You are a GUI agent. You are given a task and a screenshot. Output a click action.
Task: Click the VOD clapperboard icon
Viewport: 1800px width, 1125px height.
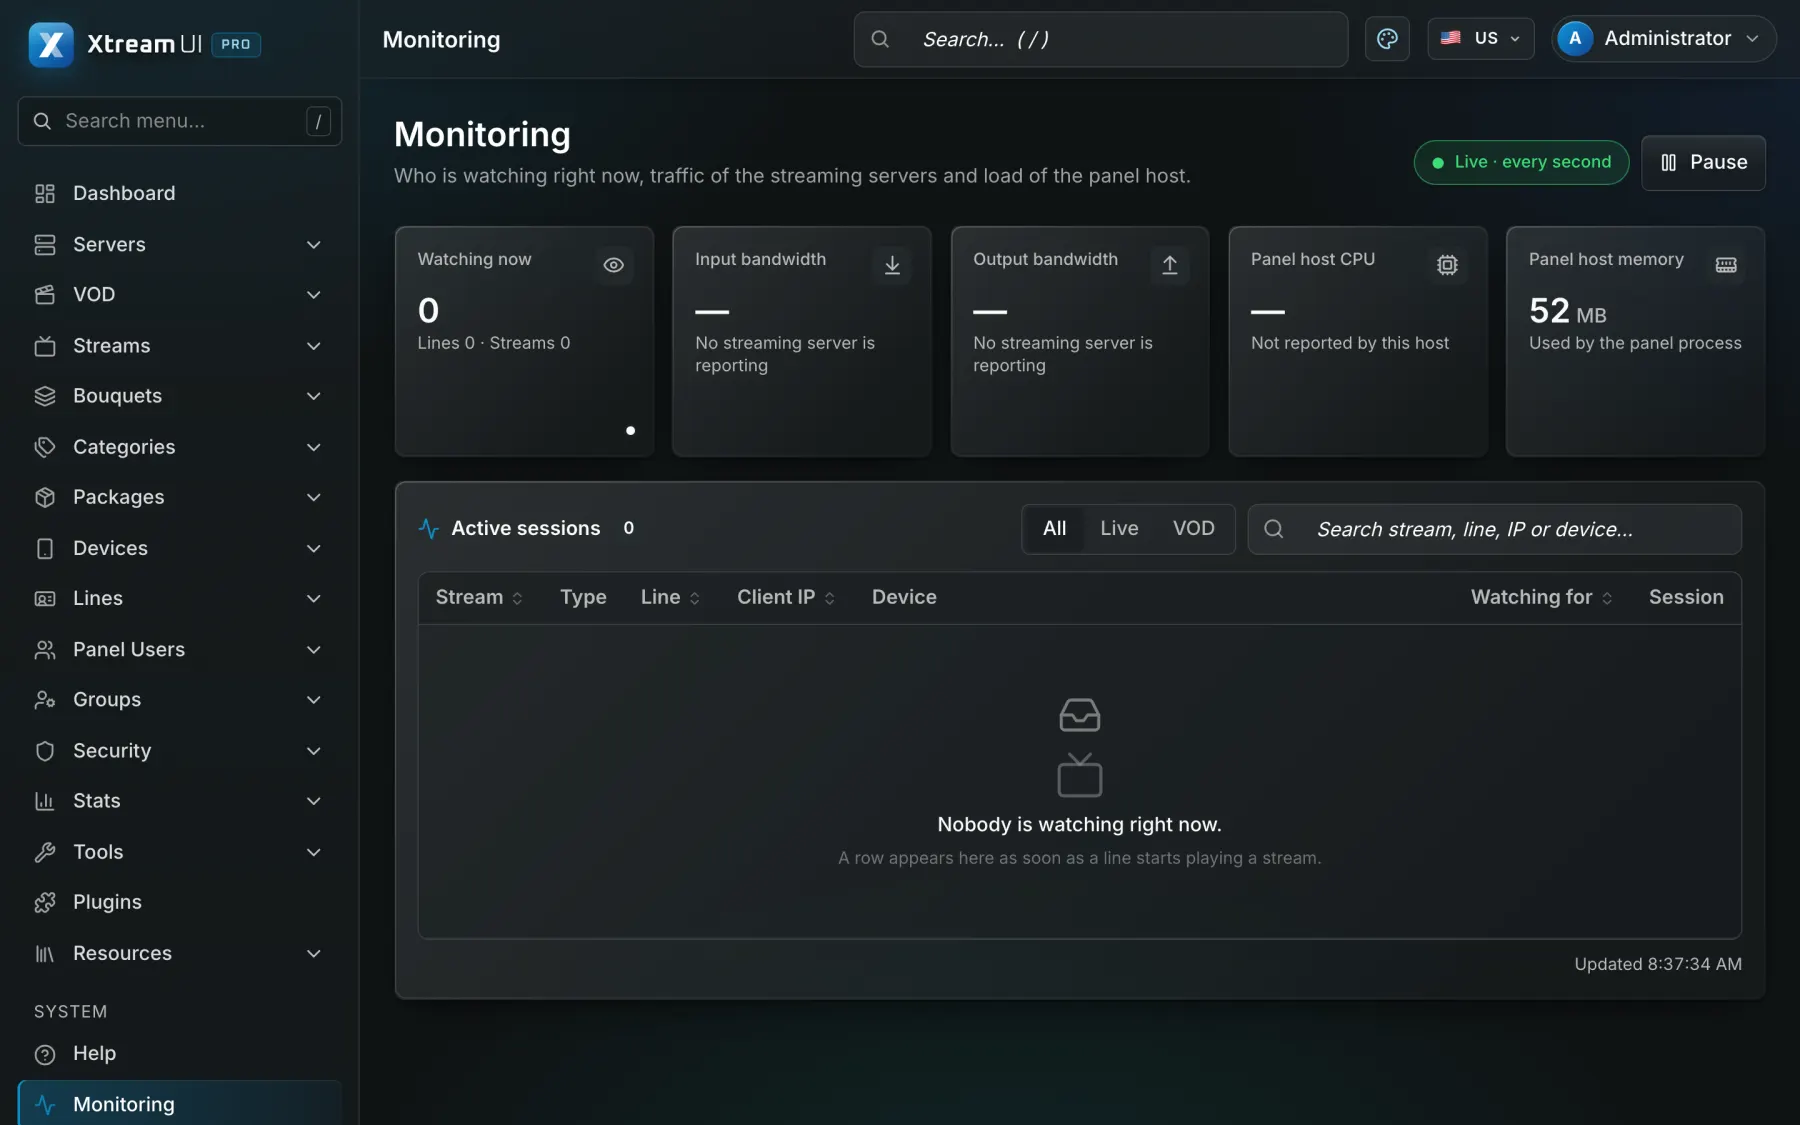(x=45, y=295)
